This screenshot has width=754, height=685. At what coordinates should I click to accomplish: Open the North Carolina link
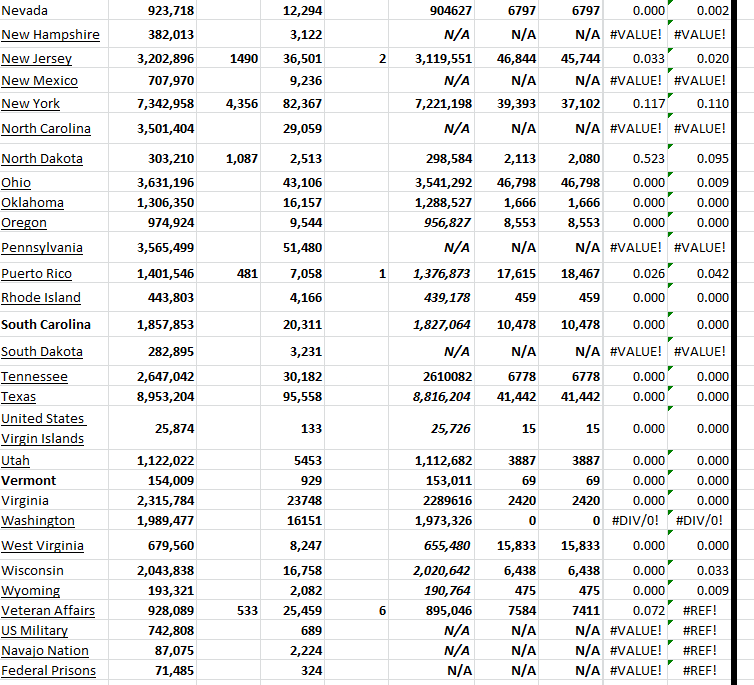tap(46, 129)
